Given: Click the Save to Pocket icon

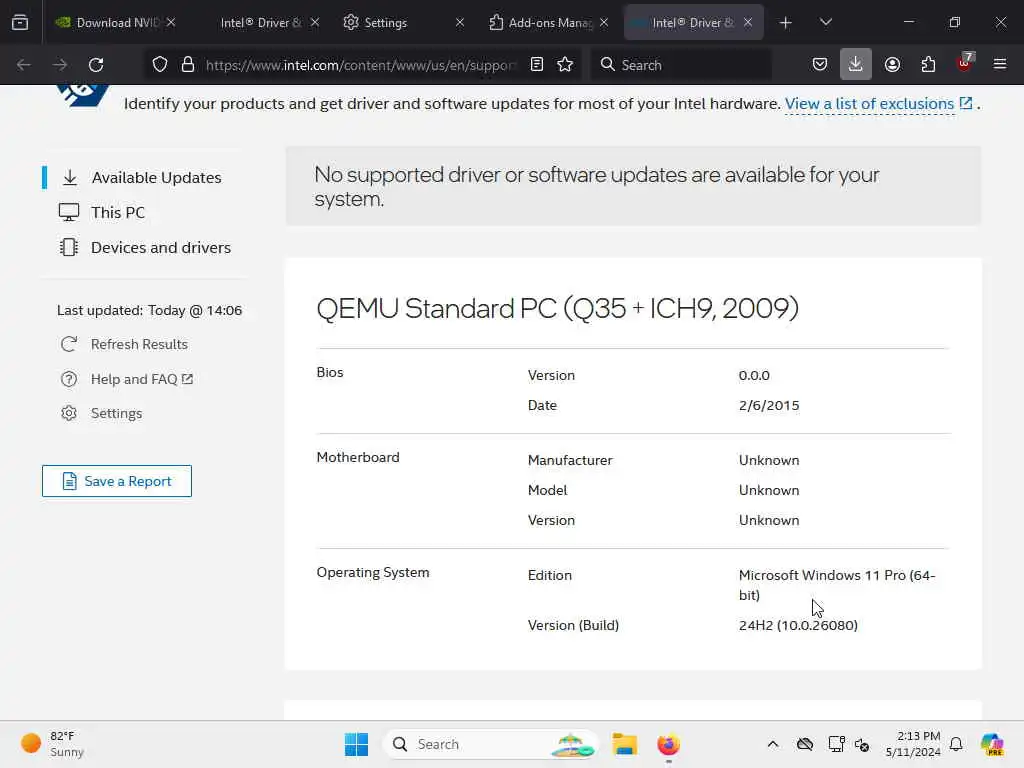Looking at the screenshot, I should (820, 64).
